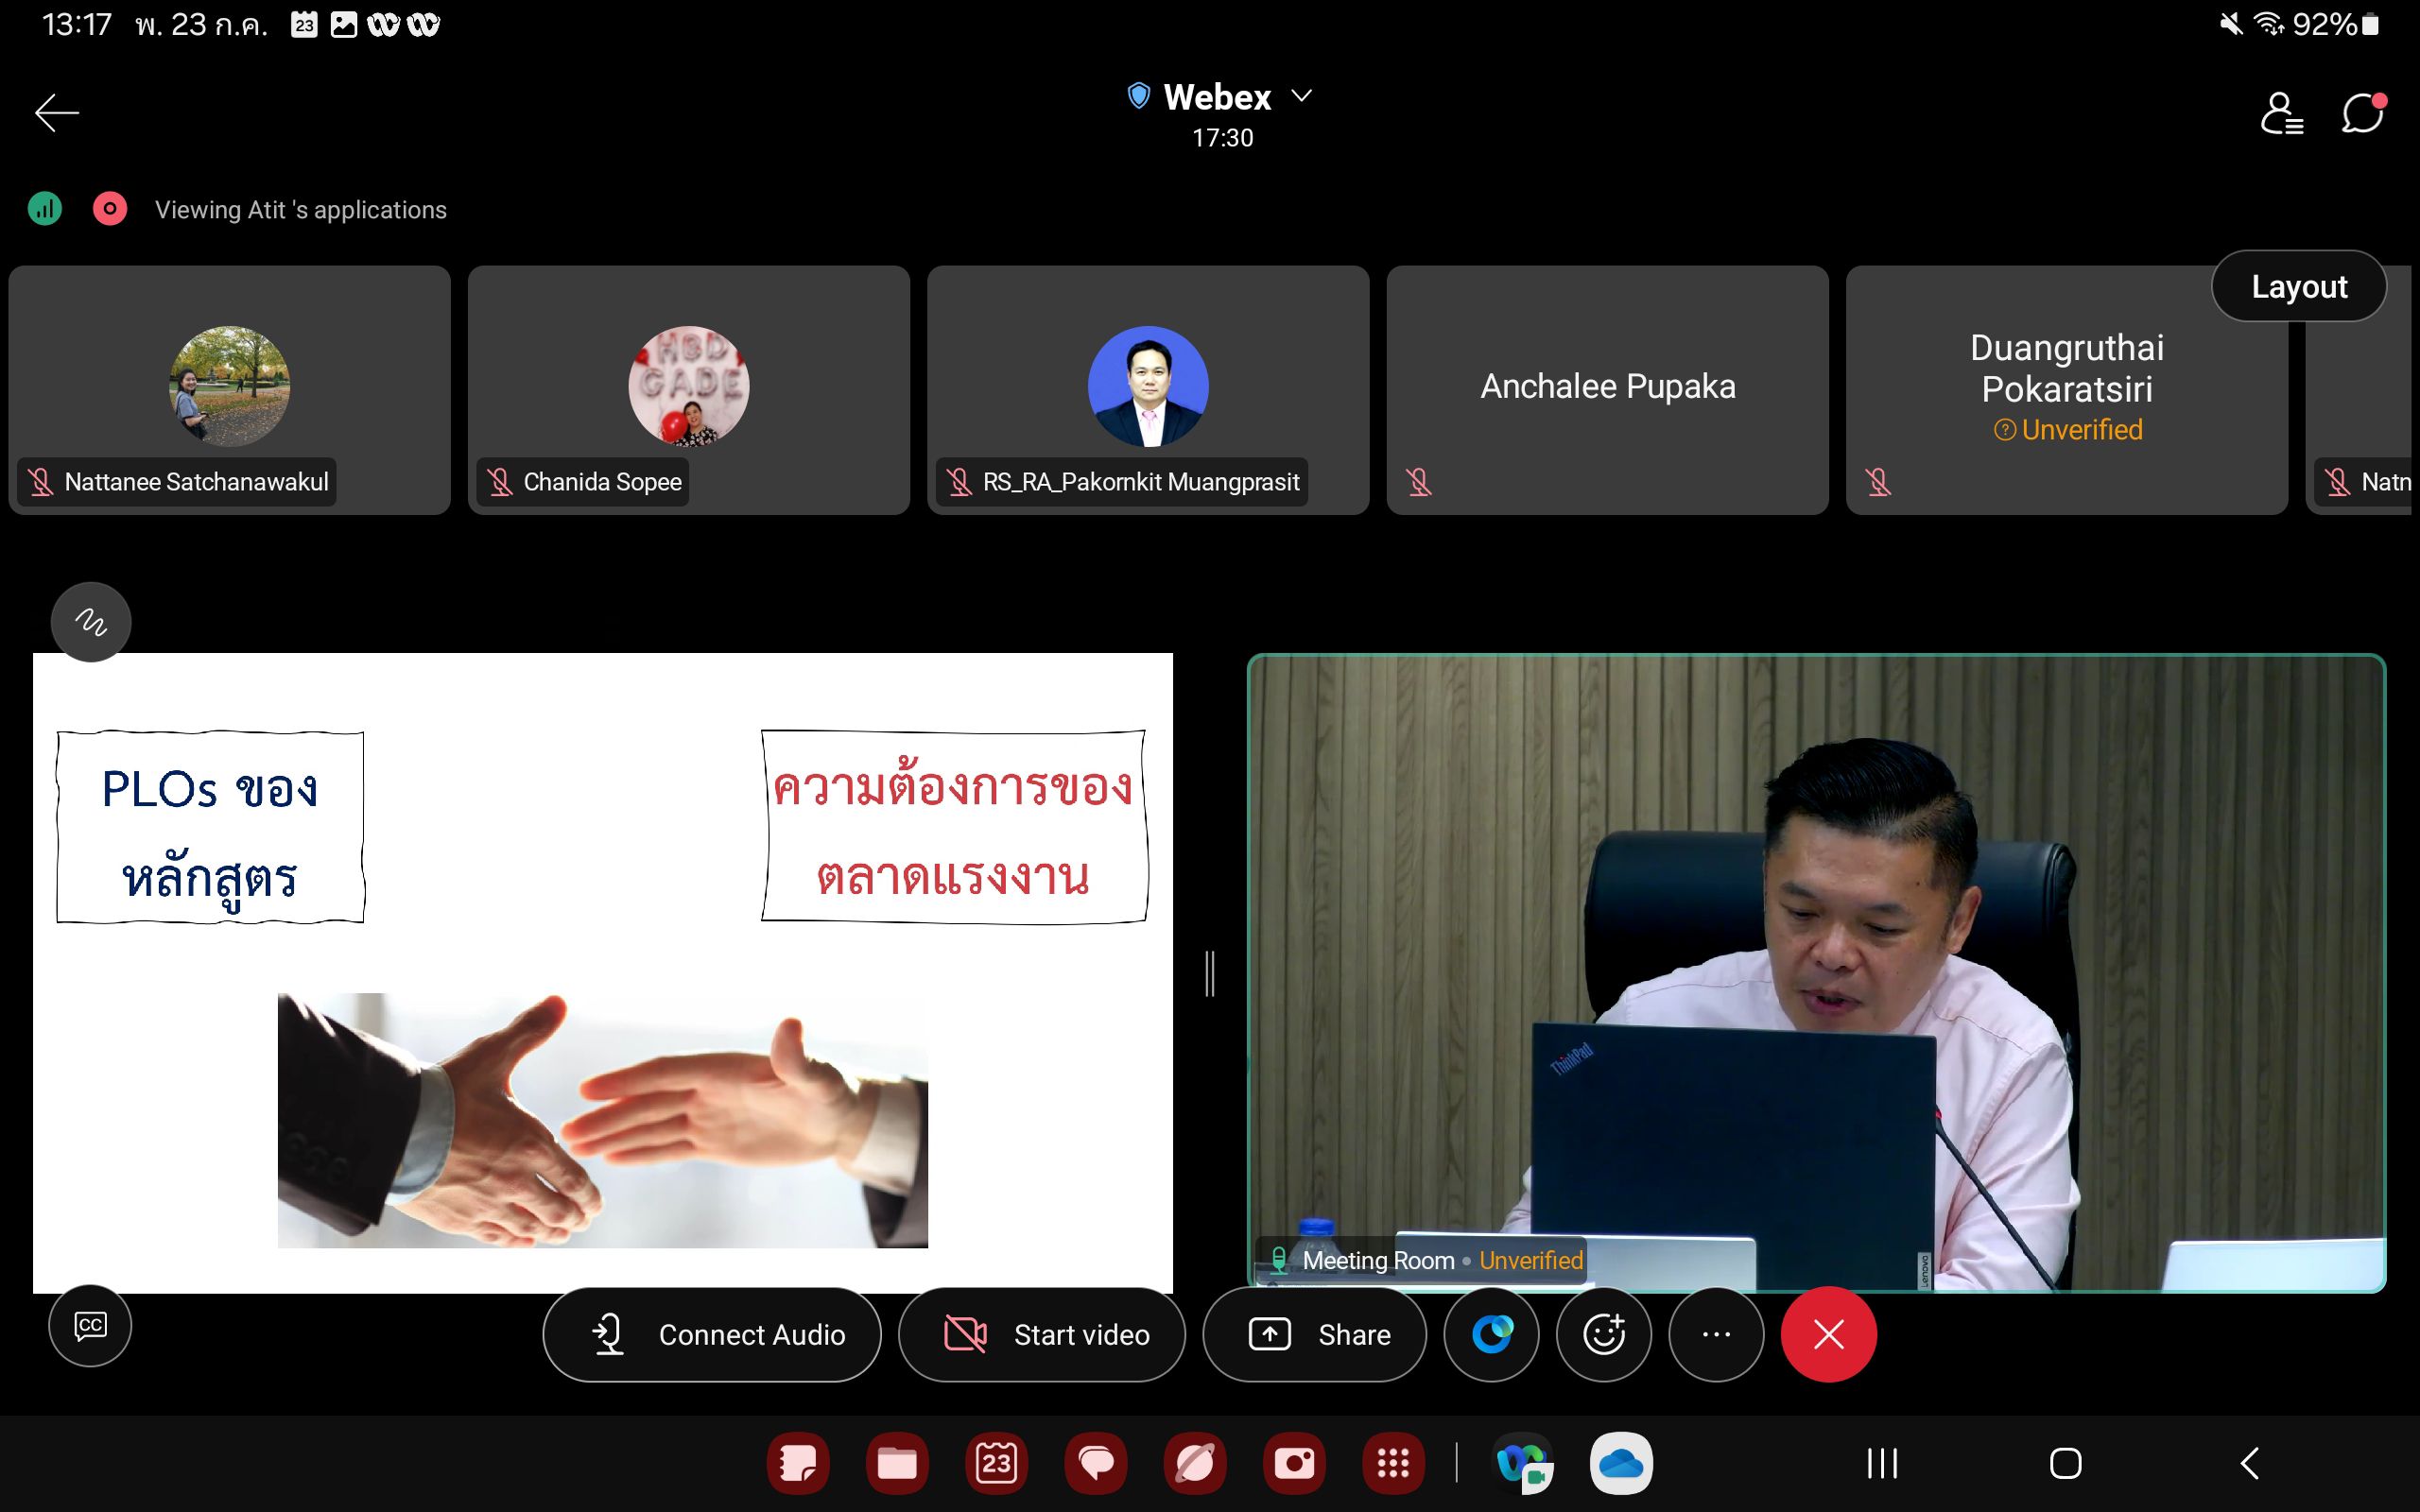Open the OneDrive app in taskbar

tap(1621, 1464)
